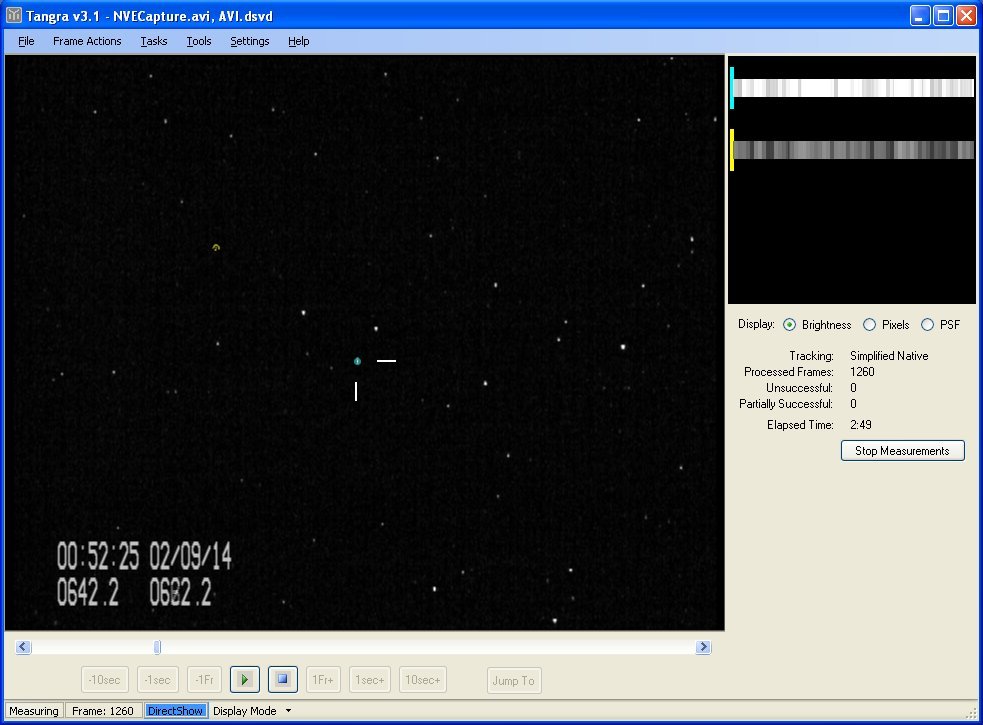This screenshot has width=983, height=725.
Task: Click the yellow-circled comparison star
Action: pos(216,247)
